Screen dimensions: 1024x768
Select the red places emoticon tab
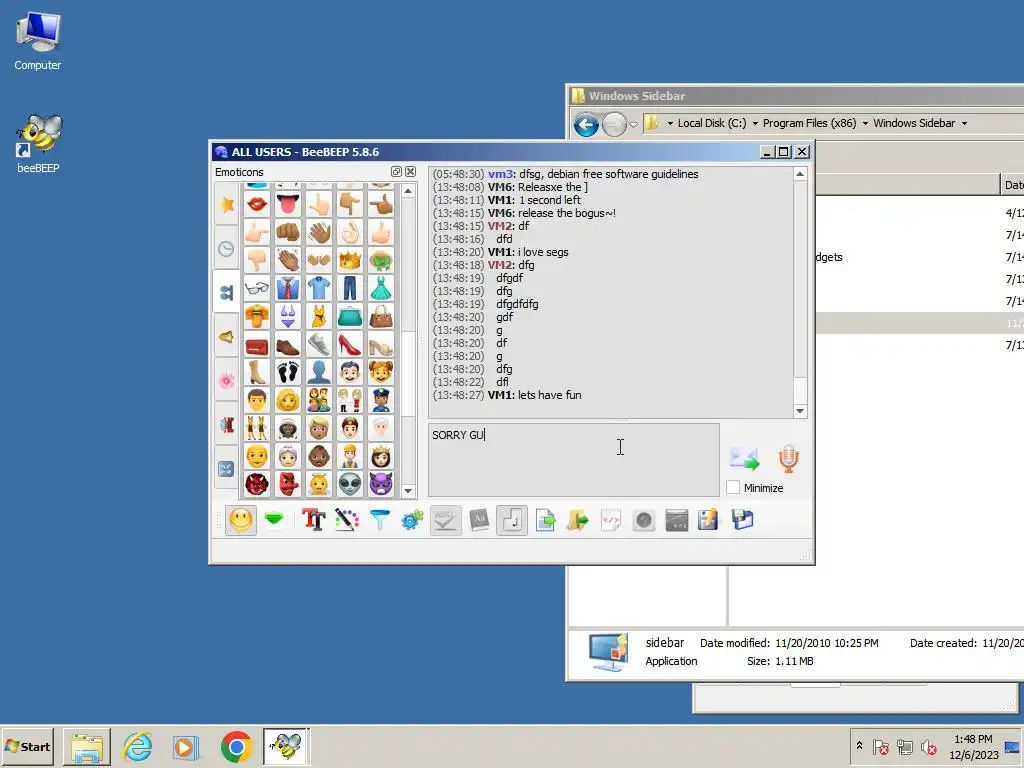pyautogui.click(x=227, y=424)
